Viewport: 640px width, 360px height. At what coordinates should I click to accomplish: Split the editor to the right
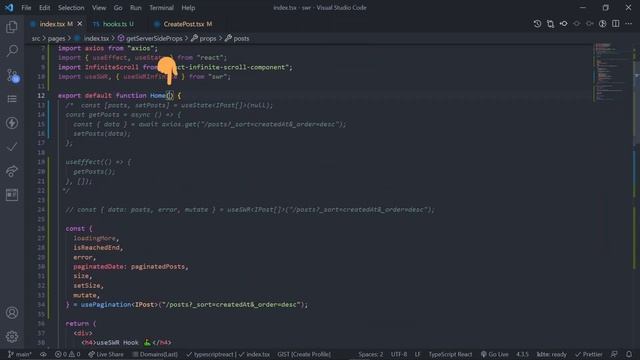coord(616,24)
